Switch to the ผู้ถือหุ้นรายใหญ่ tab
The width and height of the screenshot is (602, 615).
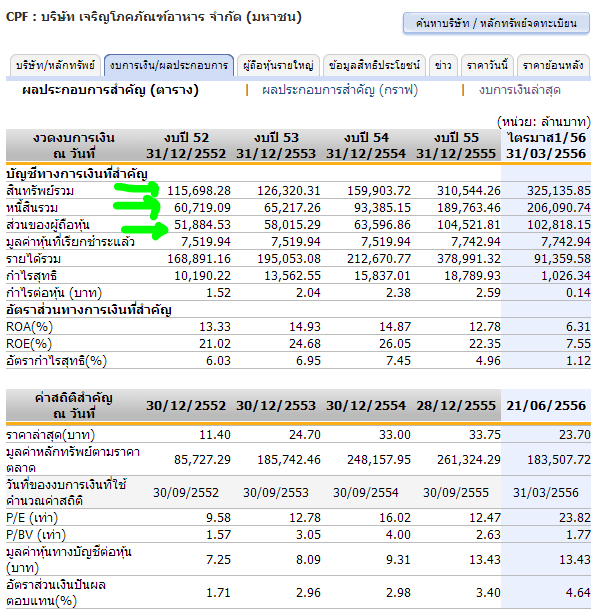coord(278,65)
